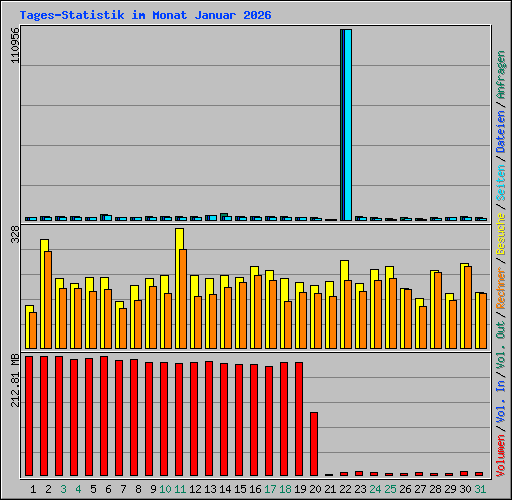Click the green weekend day label '31'

pyautogui.click(x=480, y=489)
